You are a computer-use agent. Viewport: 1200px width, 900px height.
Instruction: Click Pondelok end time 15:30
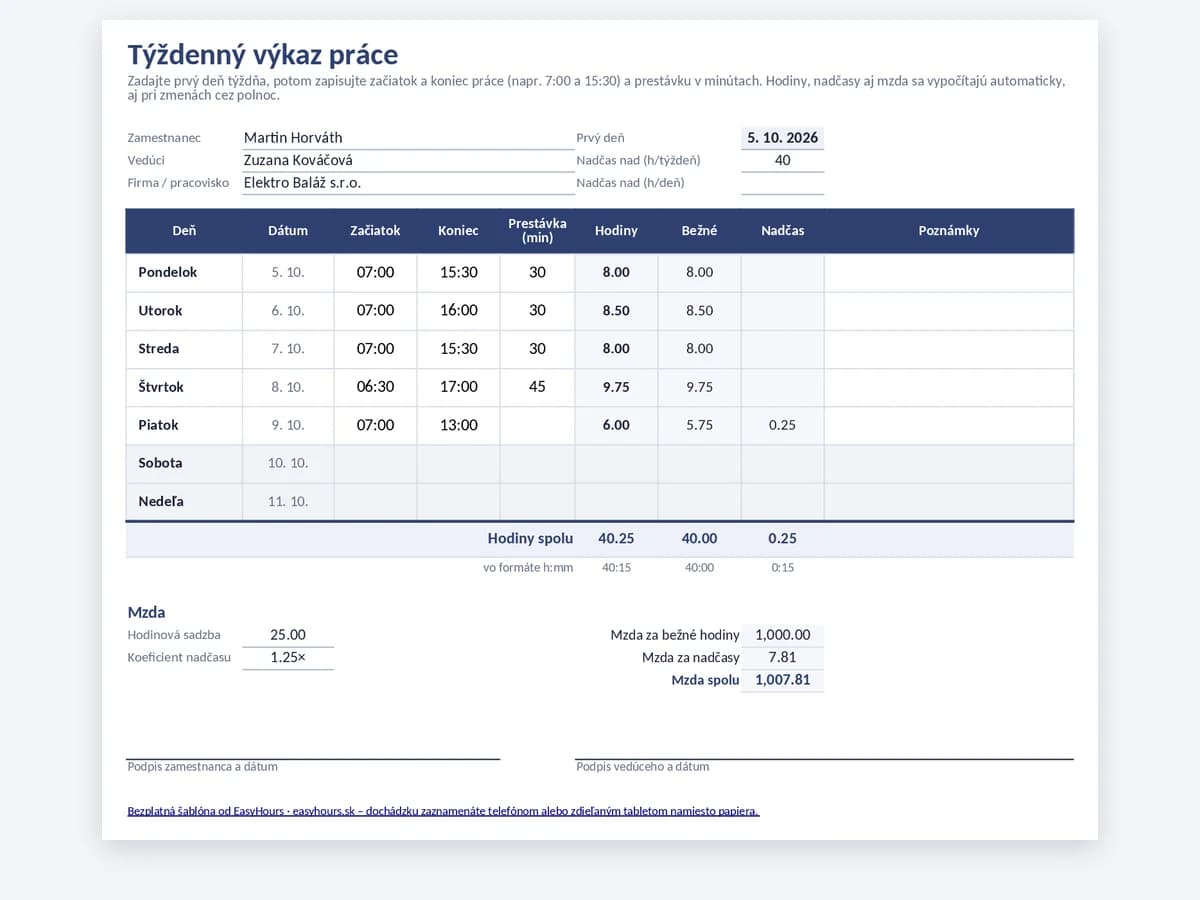tap(458, 273)
